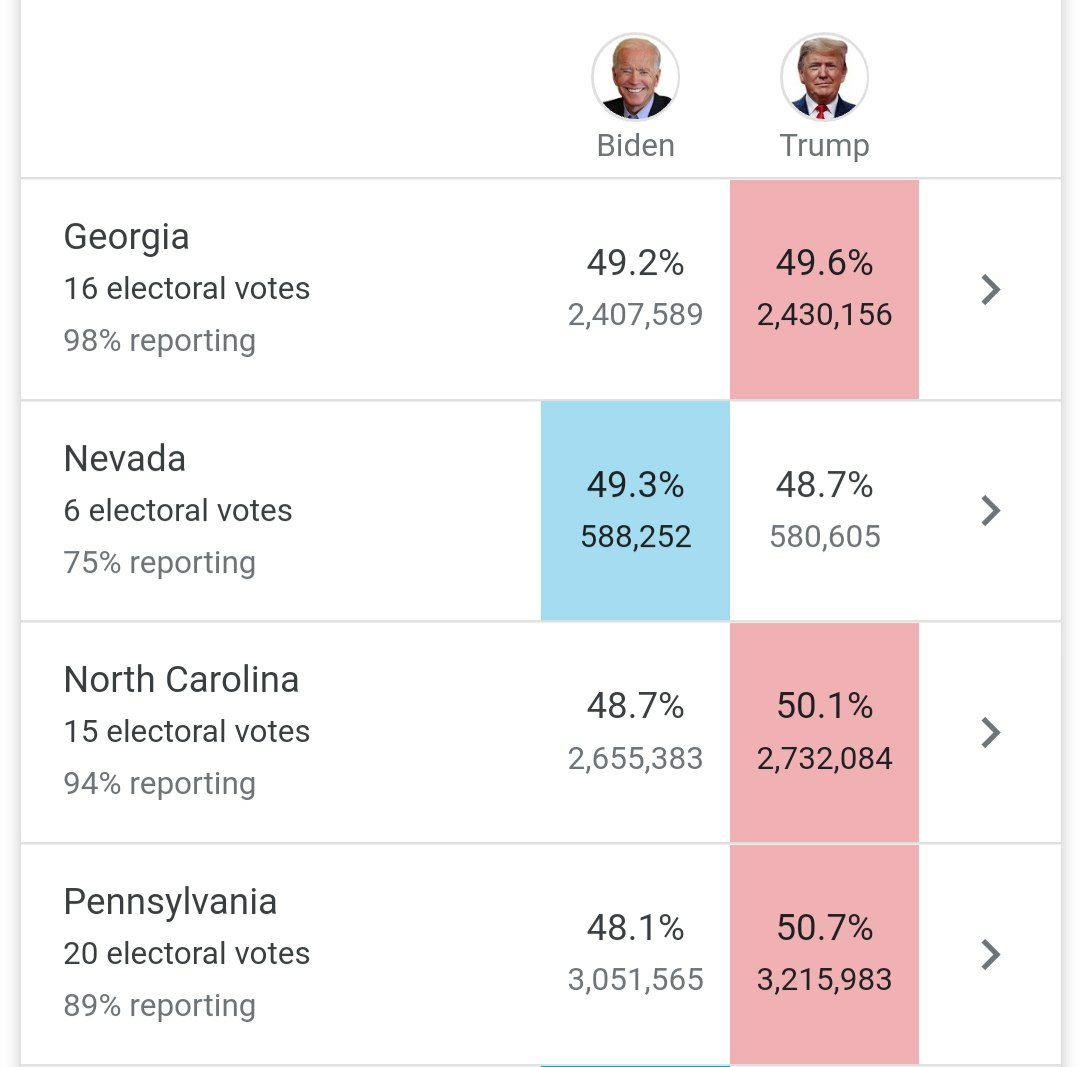The width and height of the screenshot is (1080, 1067).
Task: Click Biden's blue 49.3% Nevada cell
Action: tap(635, 511)
